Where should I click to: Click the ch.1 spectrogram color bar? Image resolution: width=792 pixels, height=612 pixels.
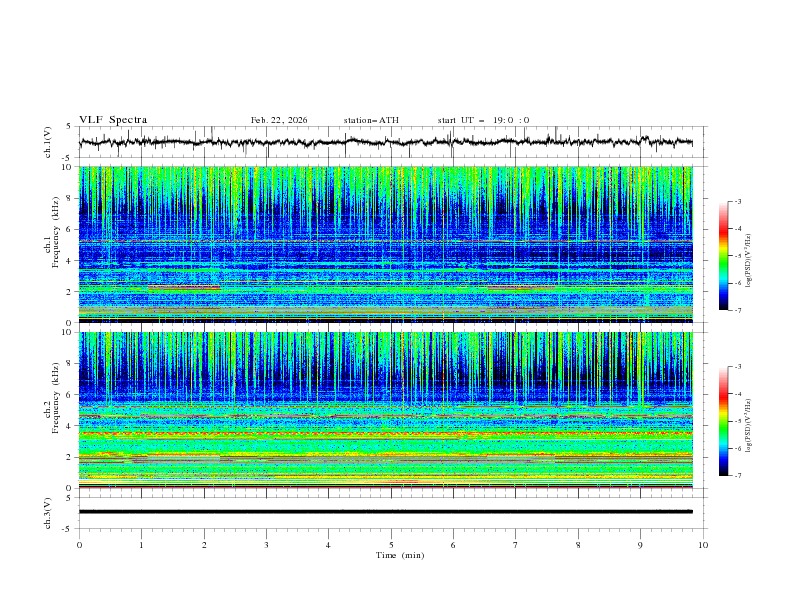click(x=723, y=256)
